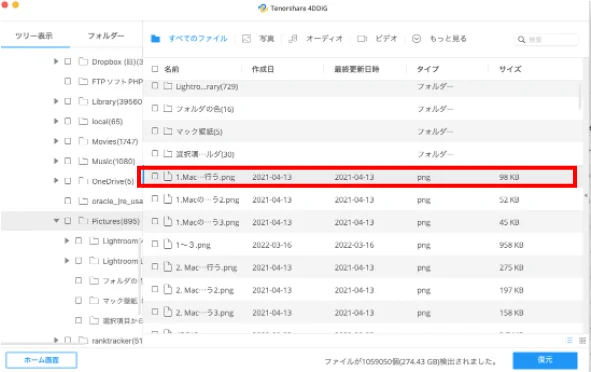Check the FTPソフト PHP tree checkbox
Viewport: 591px width, 372px height.
click(68, 81)
